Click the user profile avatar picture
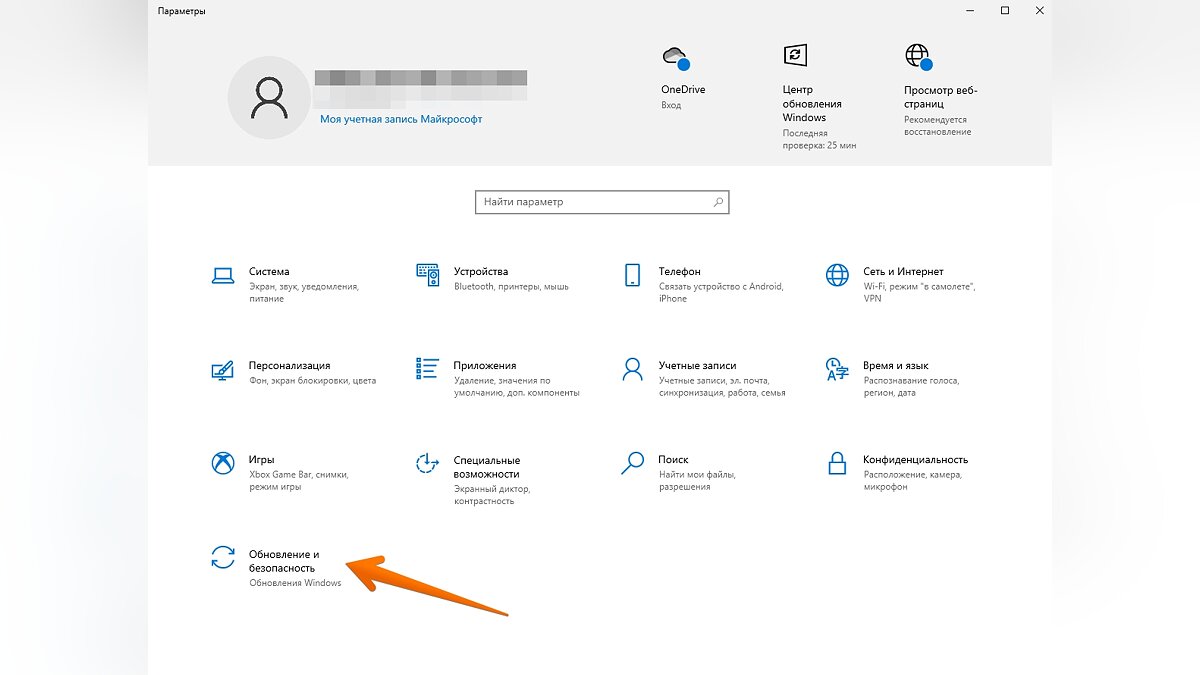The image size is (1200, 675). [267, 97]
